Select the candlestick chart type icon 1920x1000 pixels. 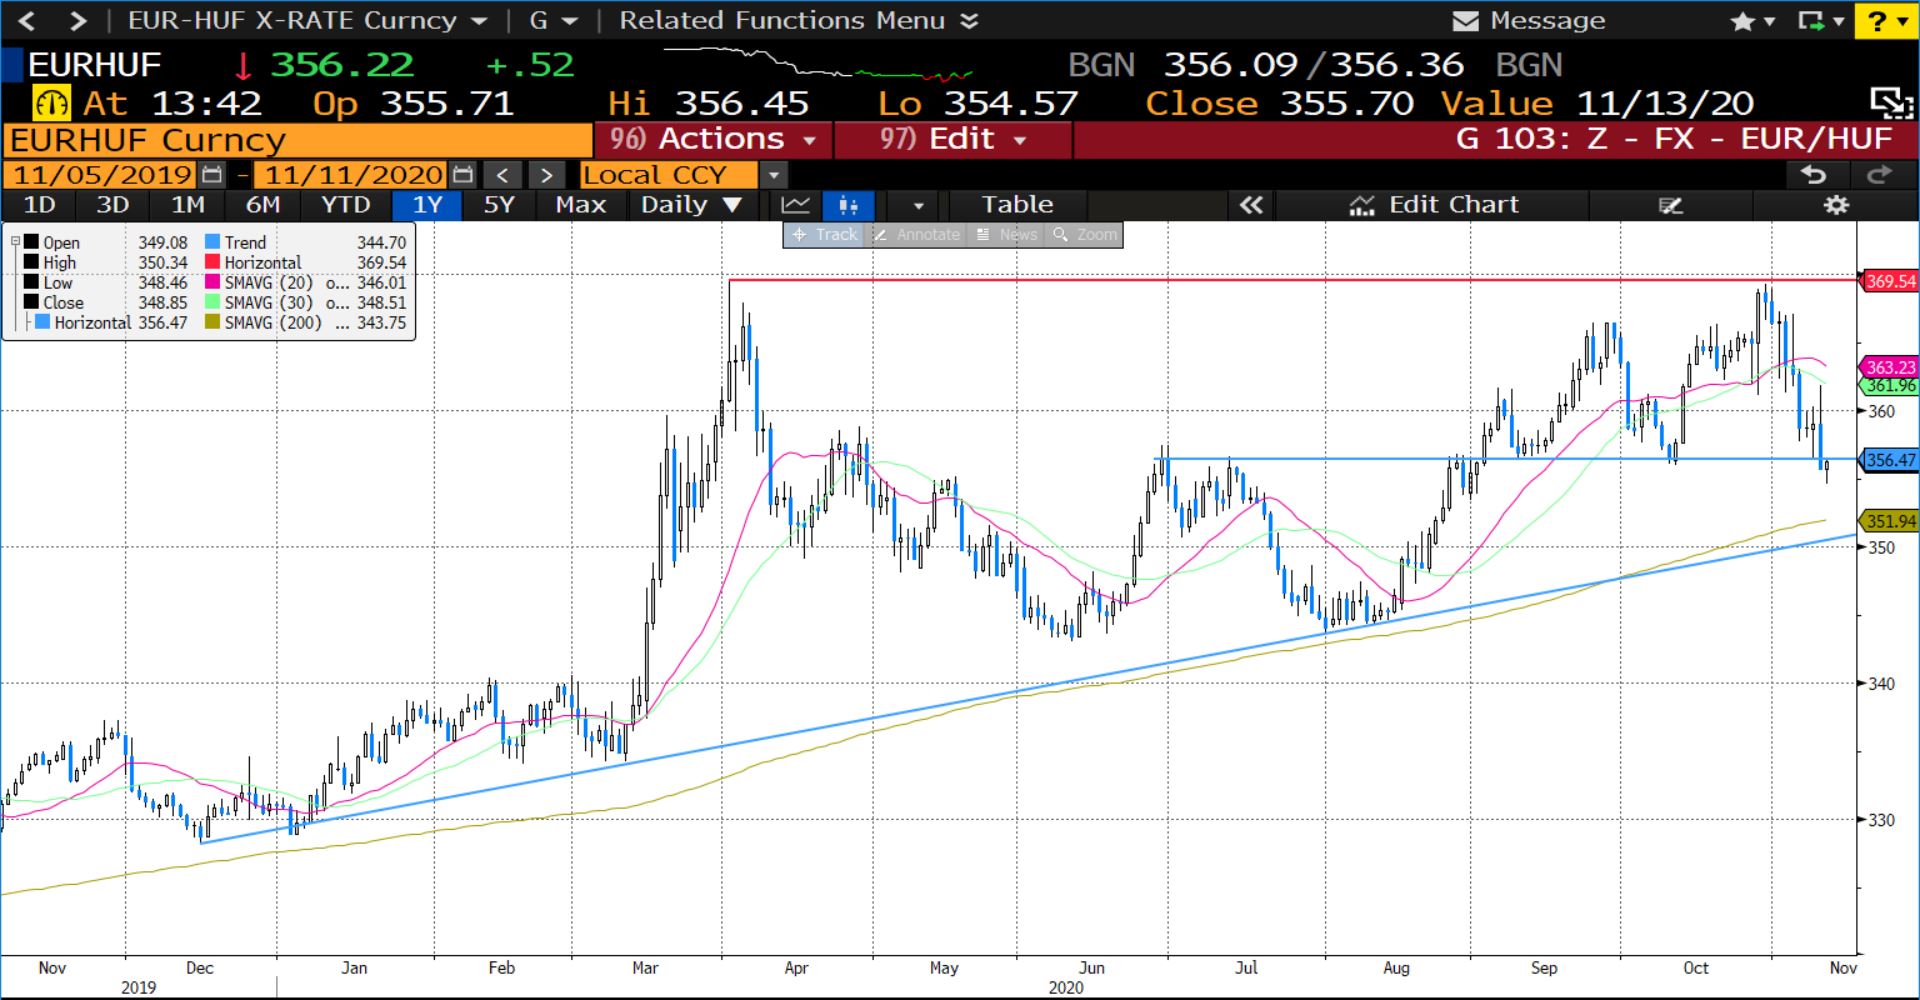coord(848,205)
